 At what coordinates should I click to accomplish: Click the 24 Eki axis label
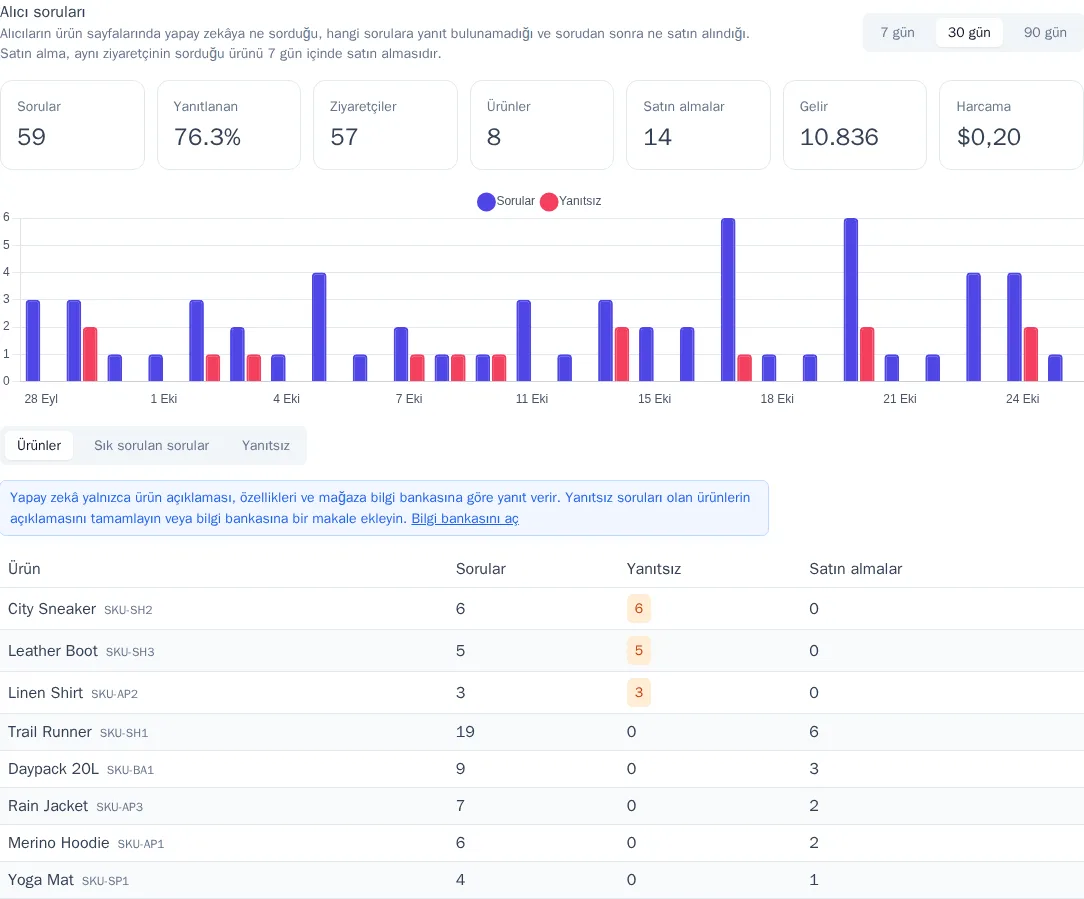click(1022, 399)
